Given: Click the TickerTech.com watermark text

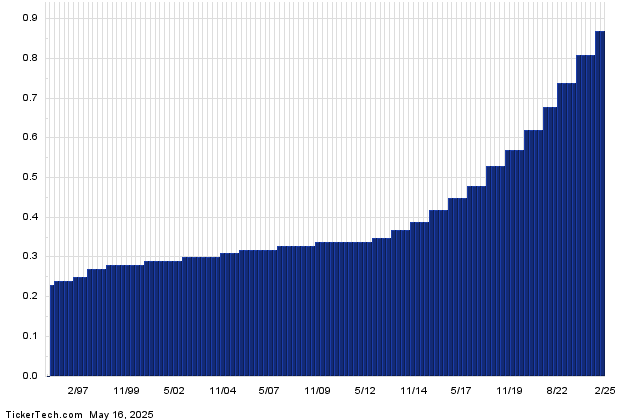Looking at the screenshot, I should [41, 411].
